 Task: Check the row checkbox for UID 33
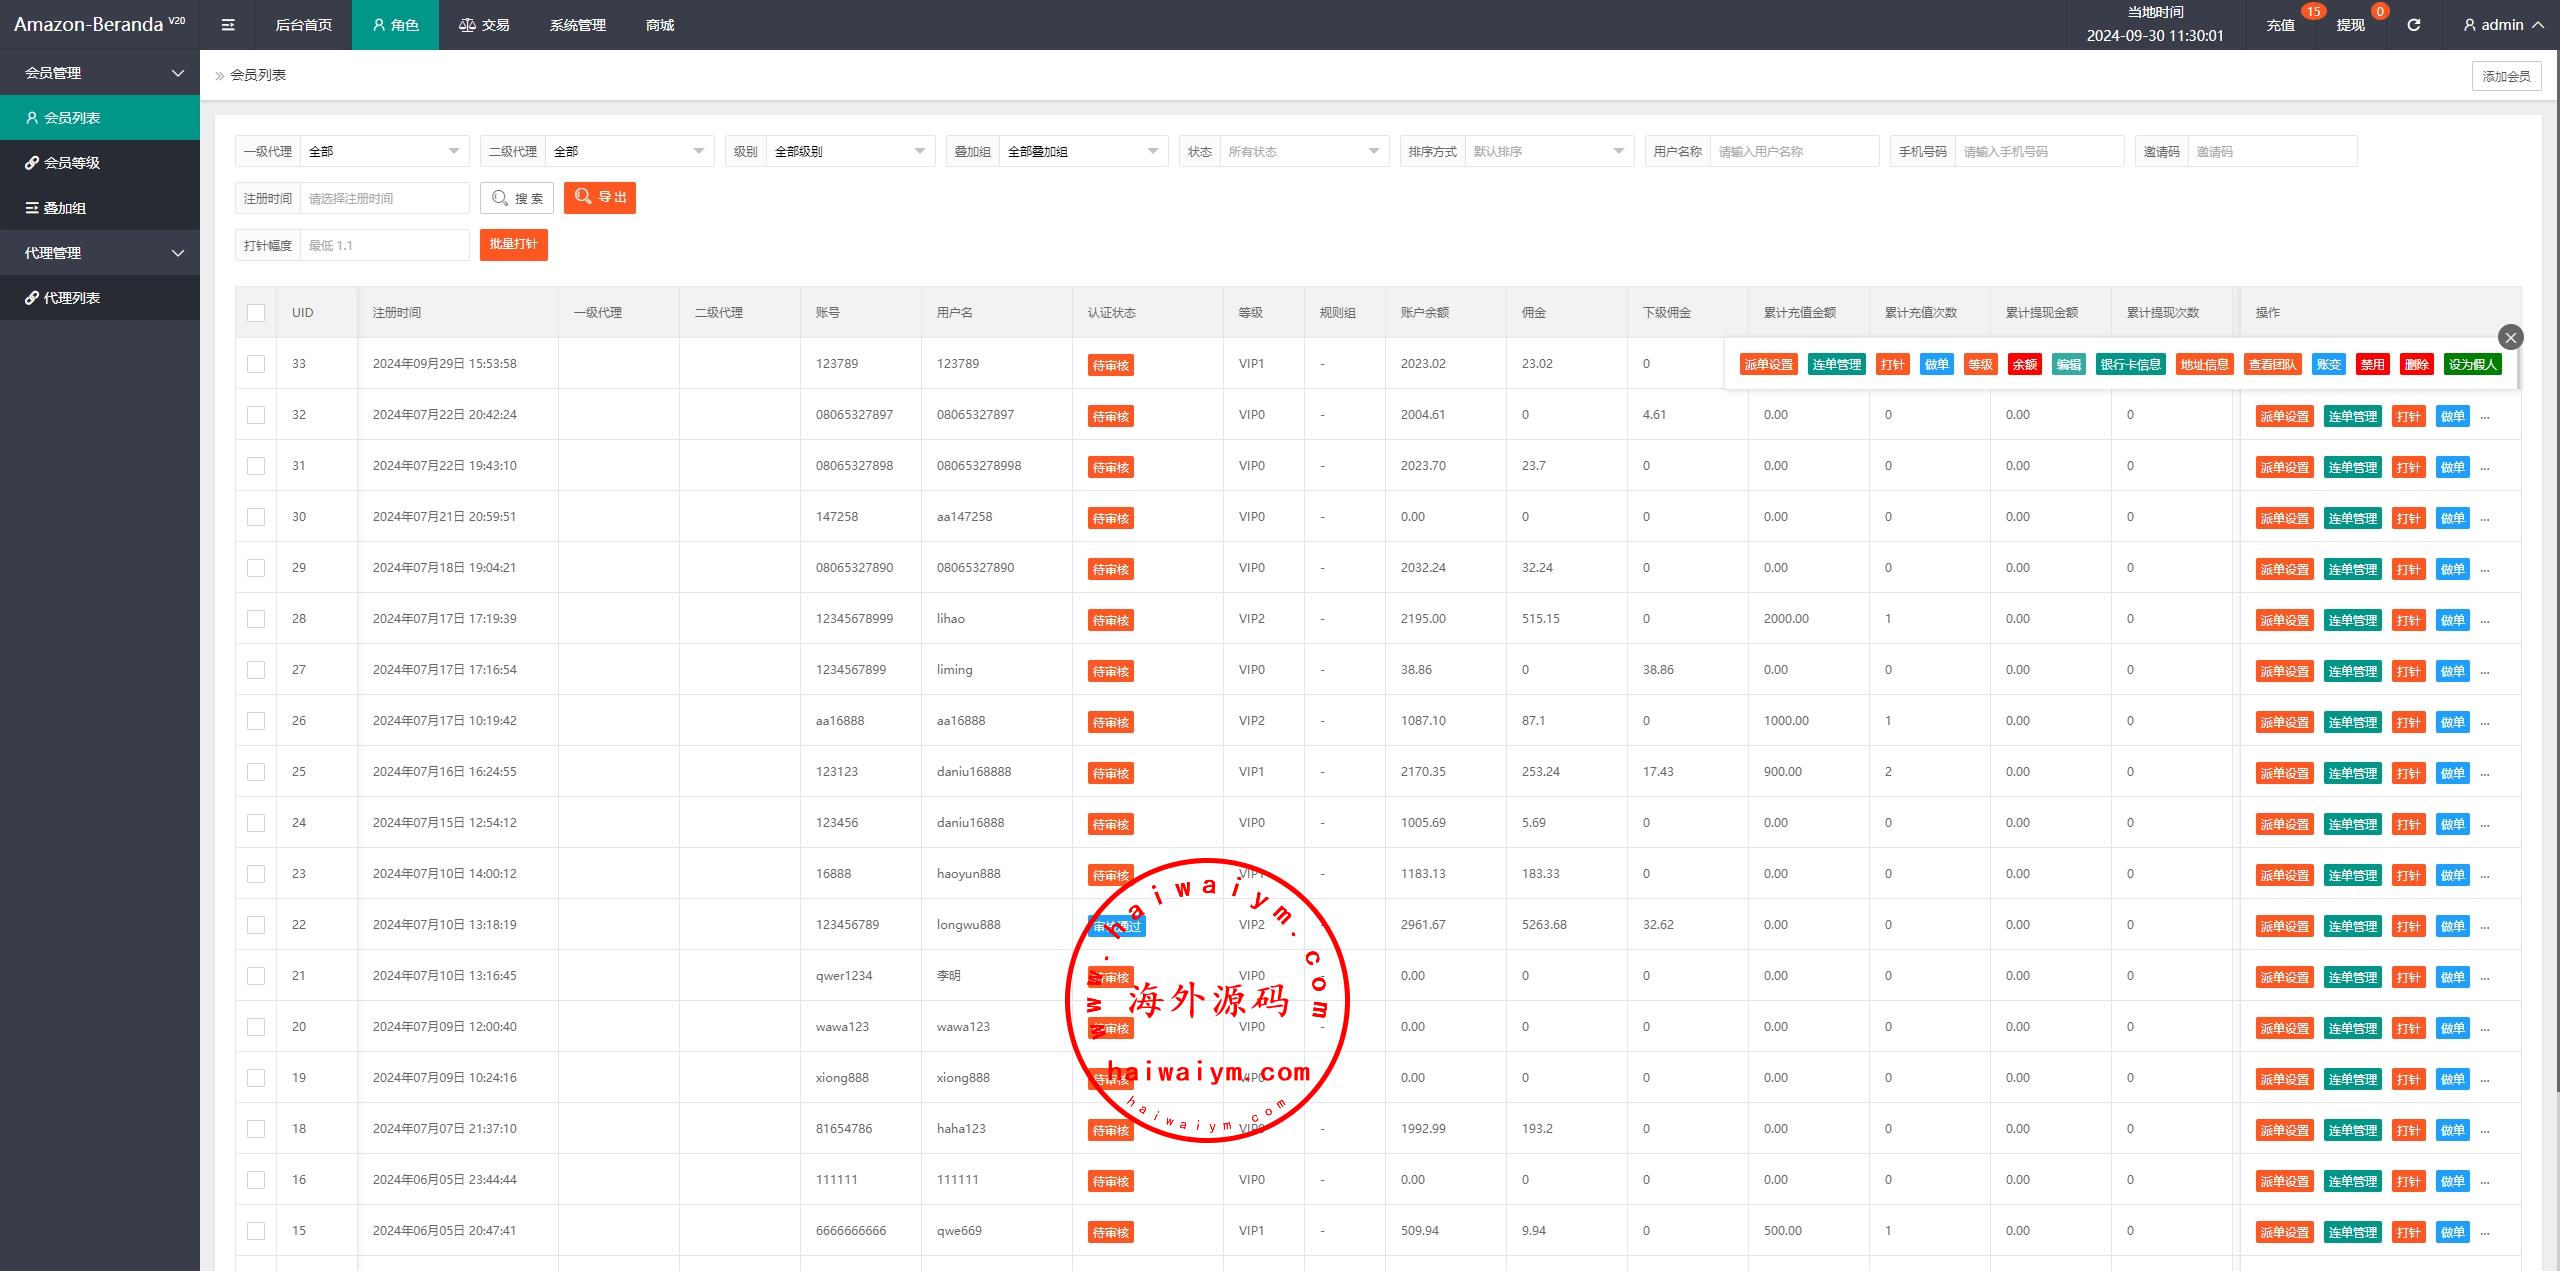256,364
